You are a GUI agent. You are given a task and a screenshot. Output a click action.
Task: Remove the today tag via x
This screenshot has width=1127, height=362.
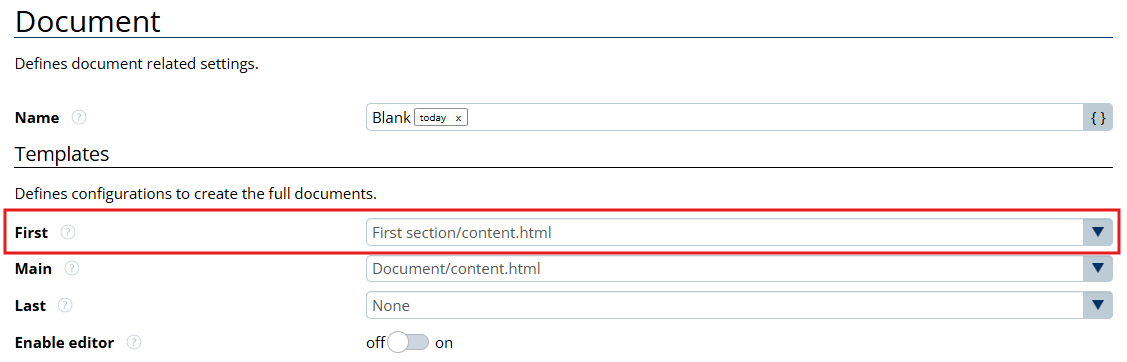coord(458,118)
